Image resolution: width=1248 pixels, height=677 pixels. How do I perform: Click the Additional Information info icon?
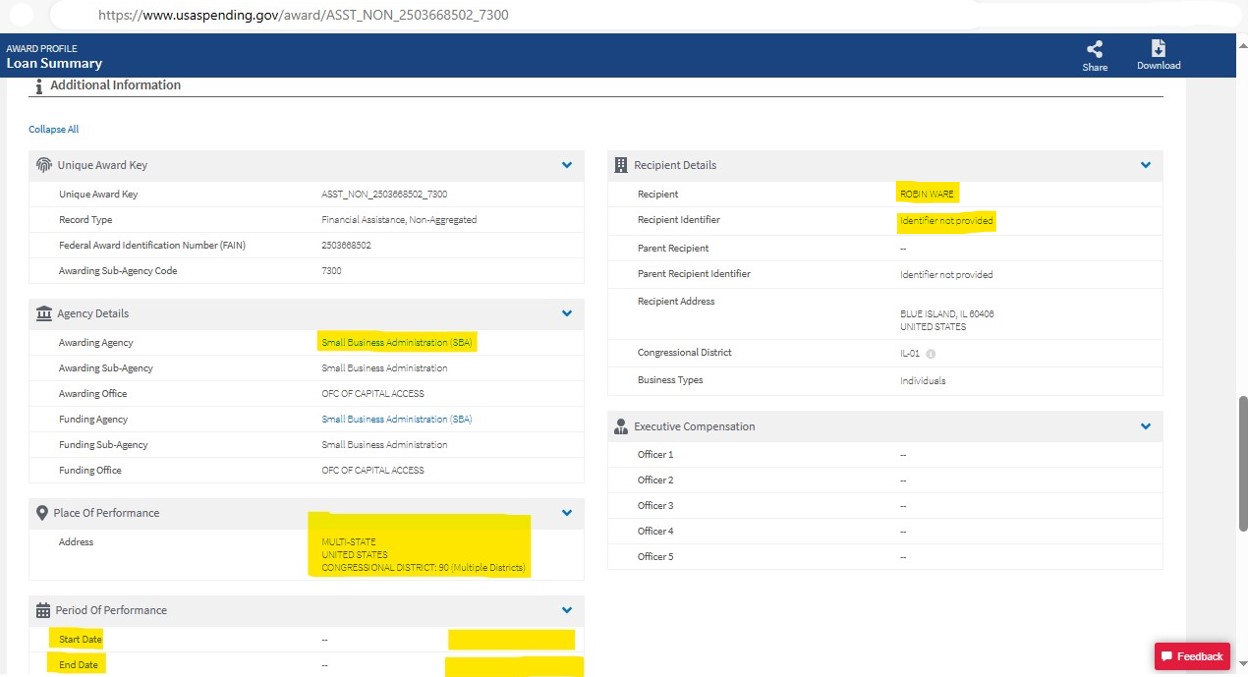click(x=39, y=87)
